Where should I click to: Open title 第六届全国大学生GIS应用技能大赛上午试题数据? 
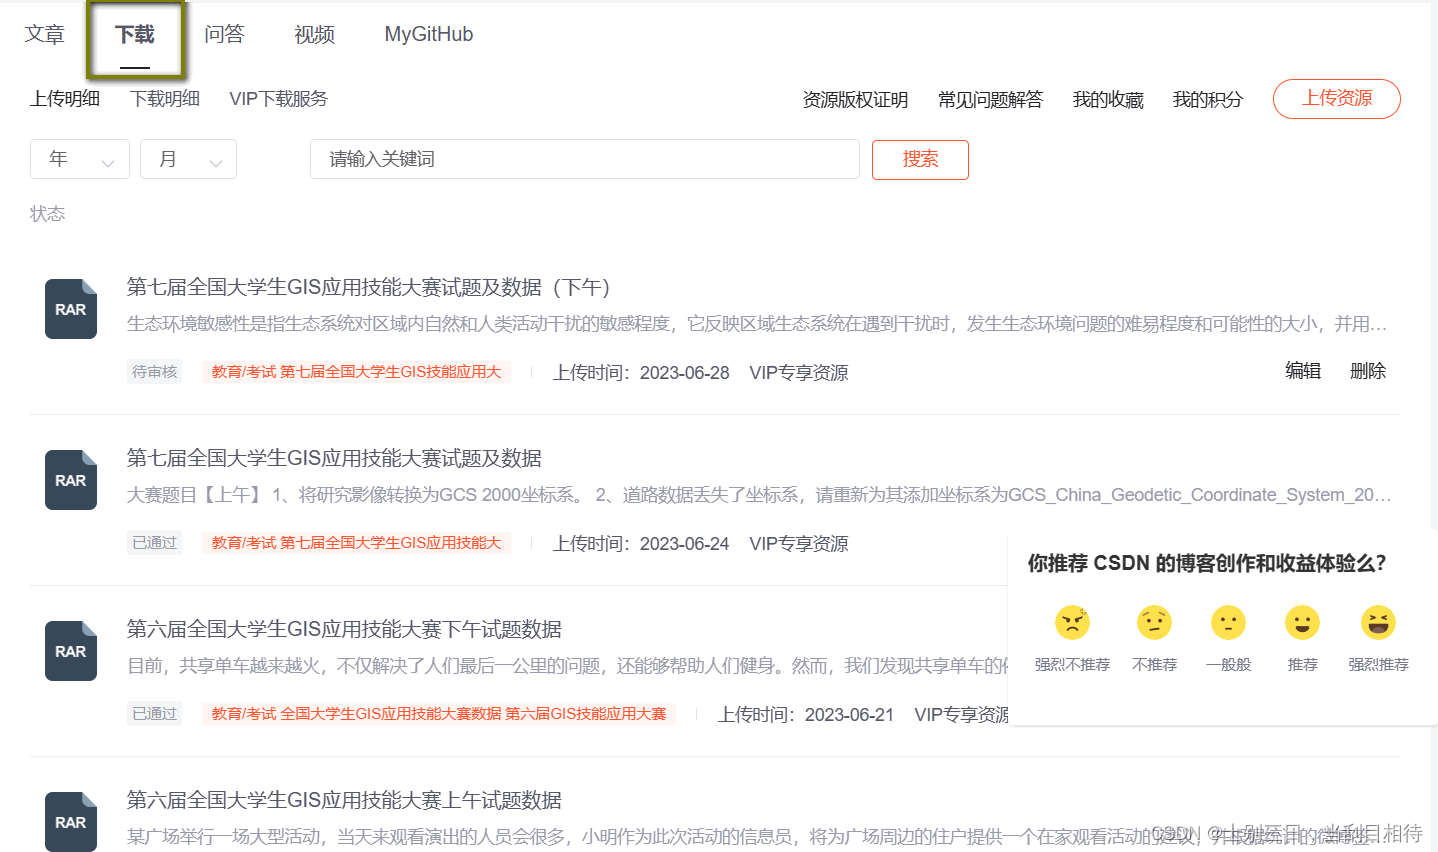tap(344, 800)
